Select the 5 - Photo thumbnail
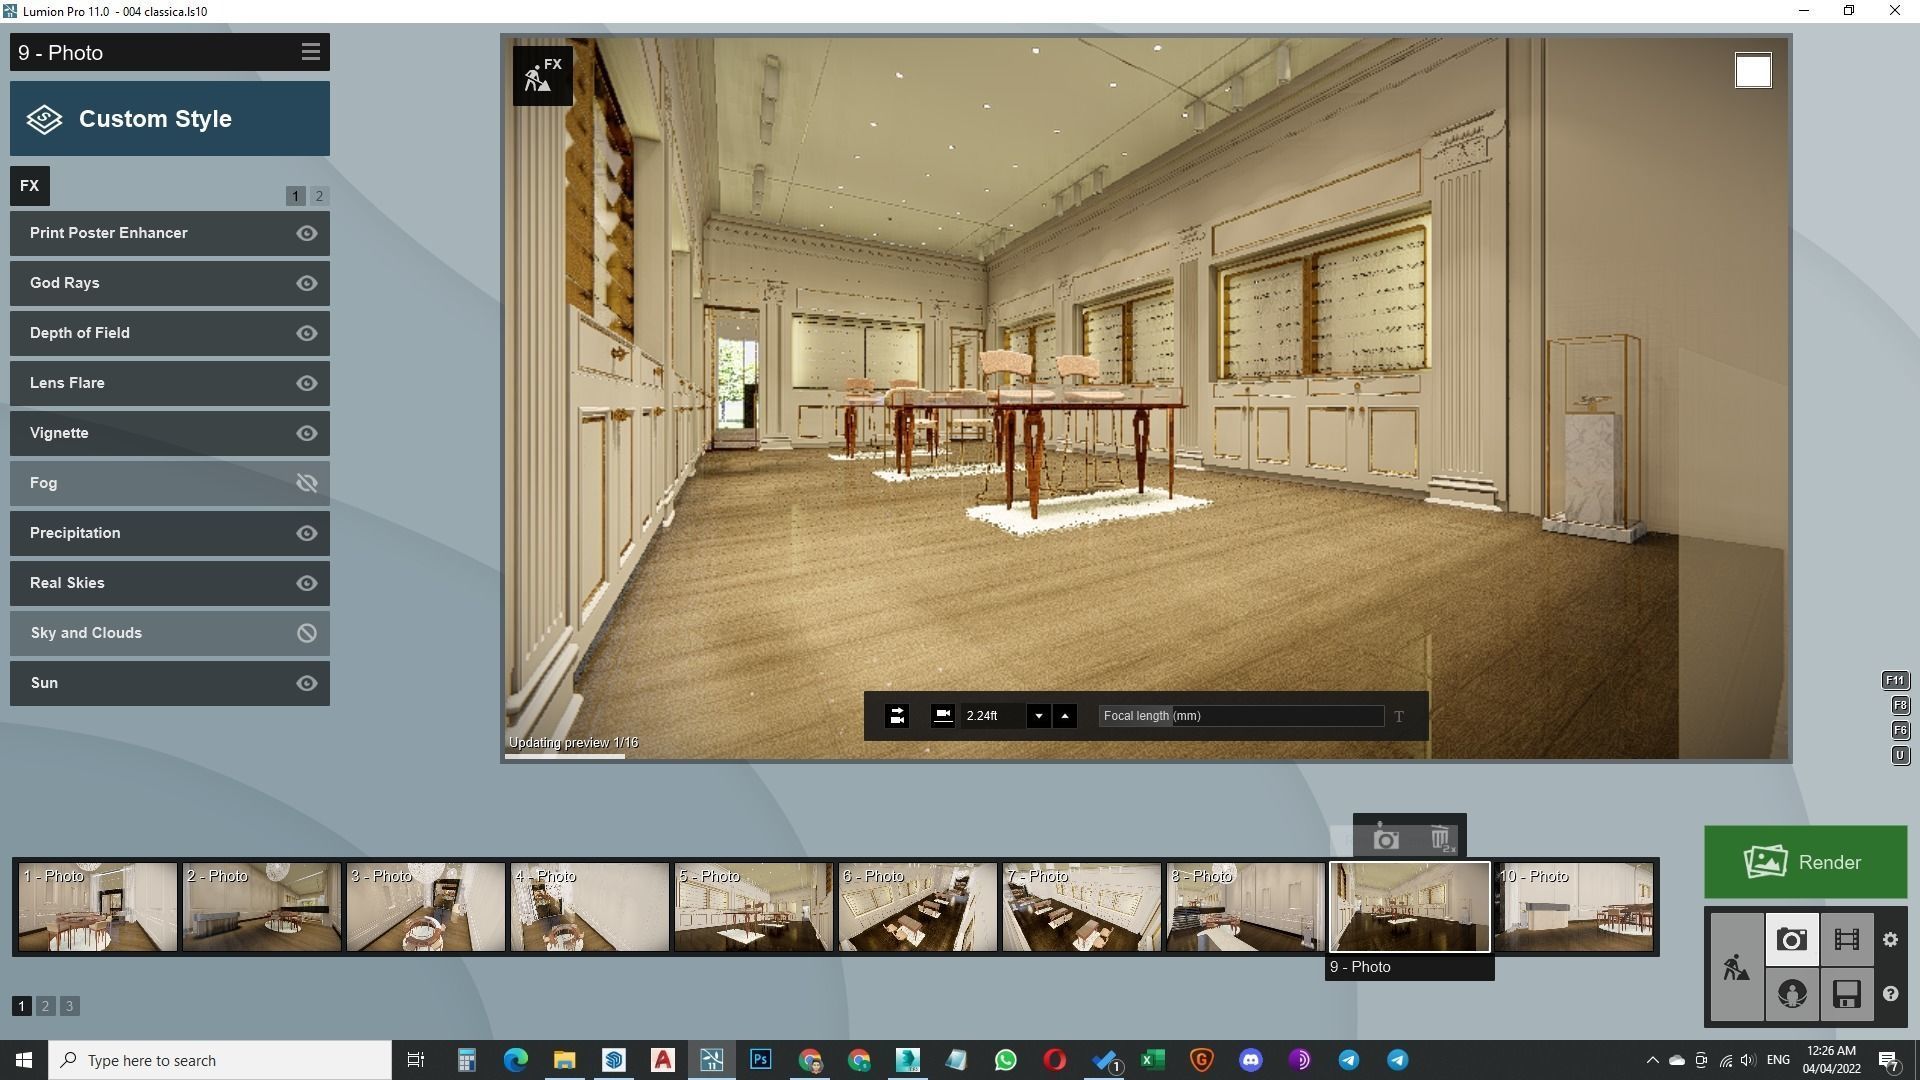Image resolution: width=1920 pixels, height=1080 pixels. [753, 907]
